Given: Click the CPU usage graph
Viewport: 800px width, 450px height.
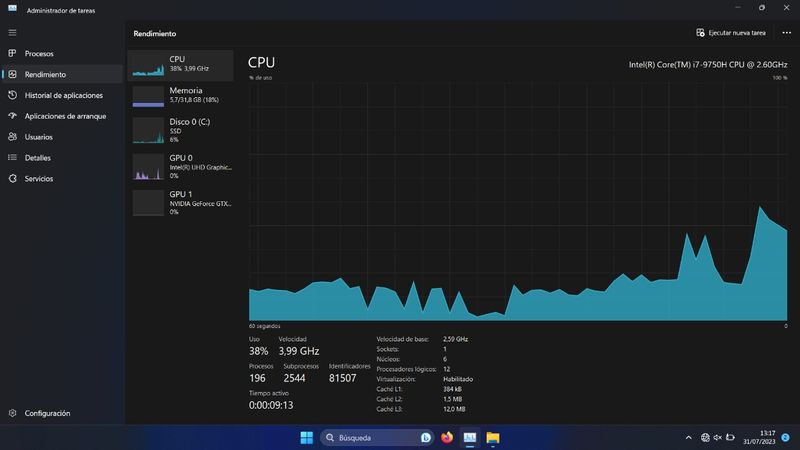Looking at the screenshot, I should click(x=518, y=202).
